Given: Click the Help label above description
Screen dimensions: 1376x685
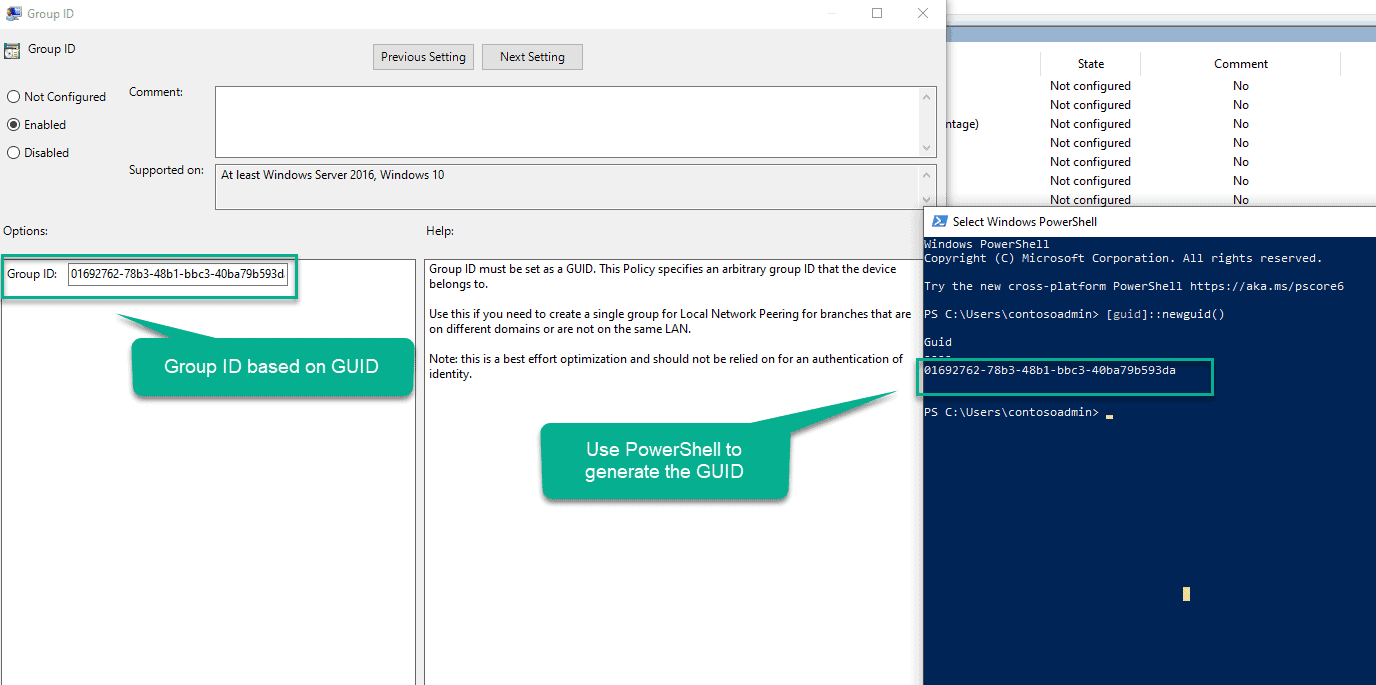Looking at the screenshot, I should coord(440,231).
